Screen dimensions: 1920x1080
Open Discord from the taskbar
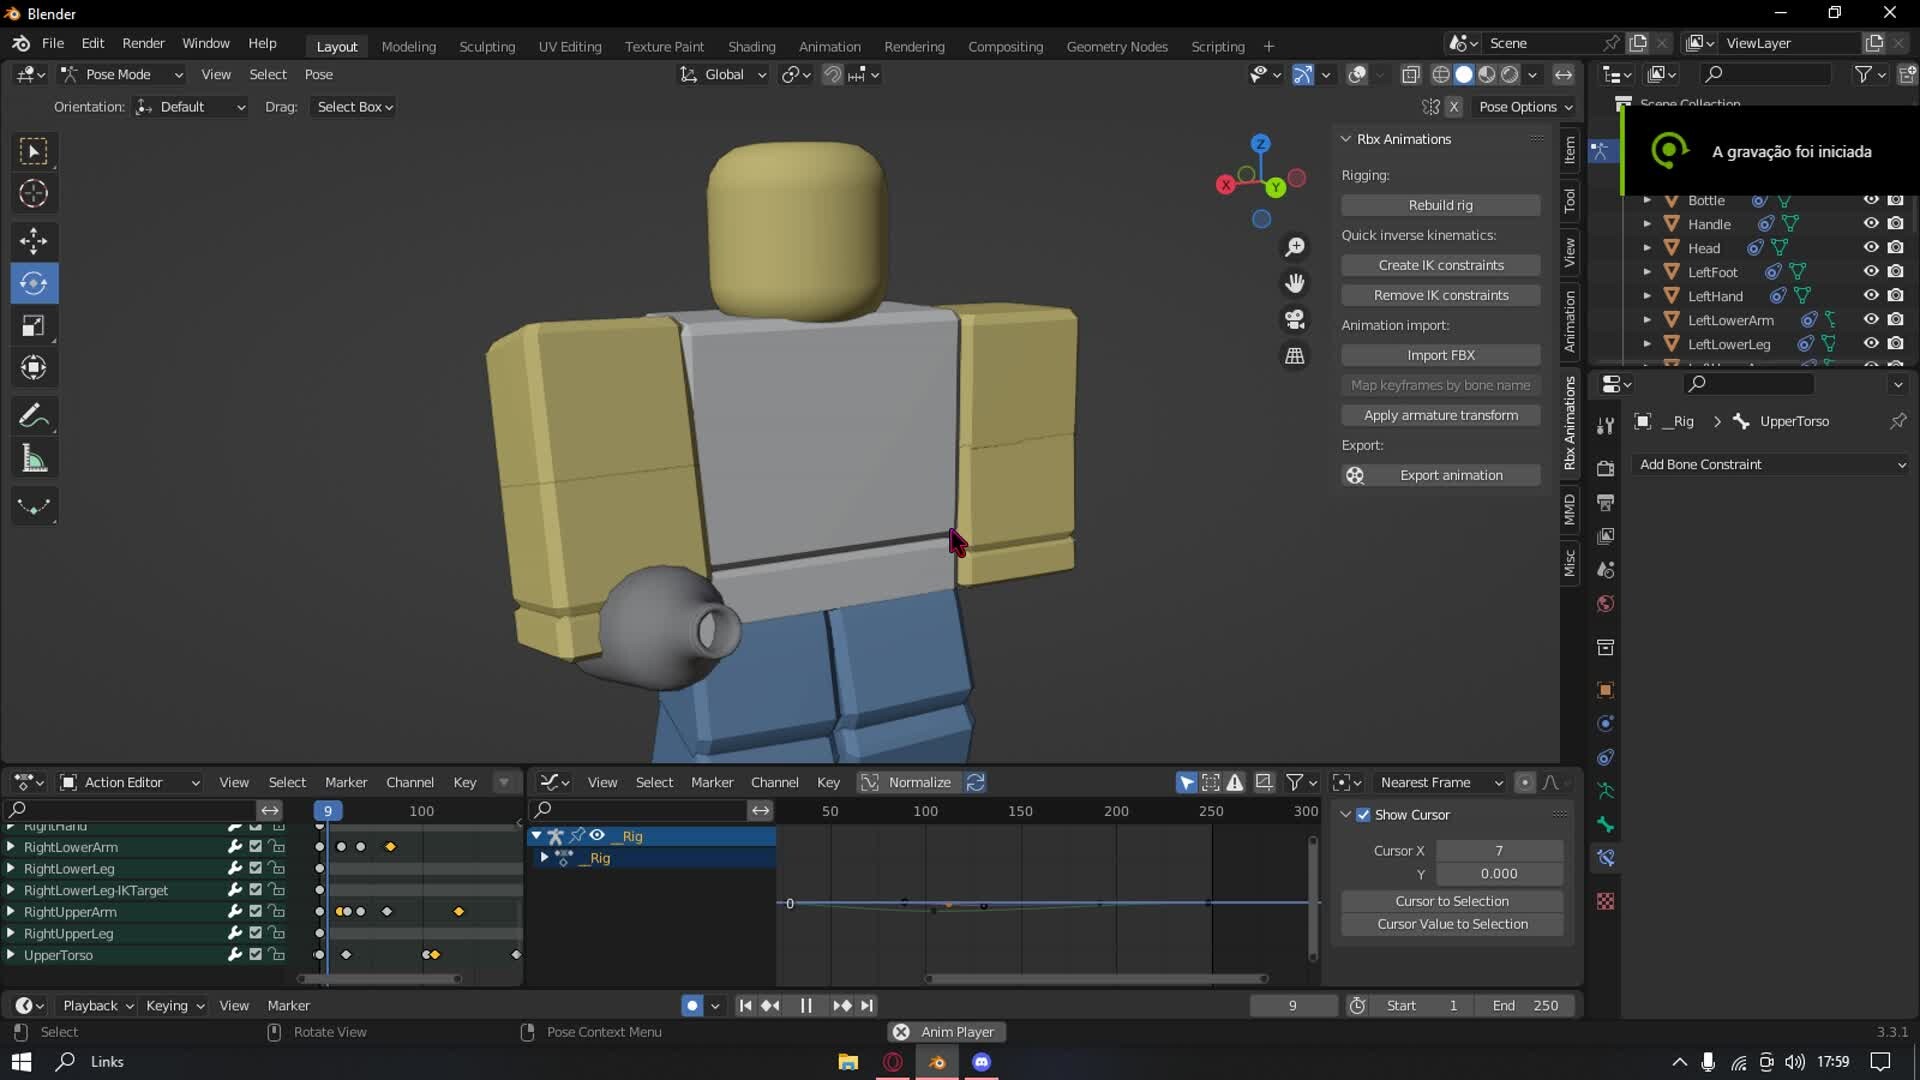point(981,1062)
